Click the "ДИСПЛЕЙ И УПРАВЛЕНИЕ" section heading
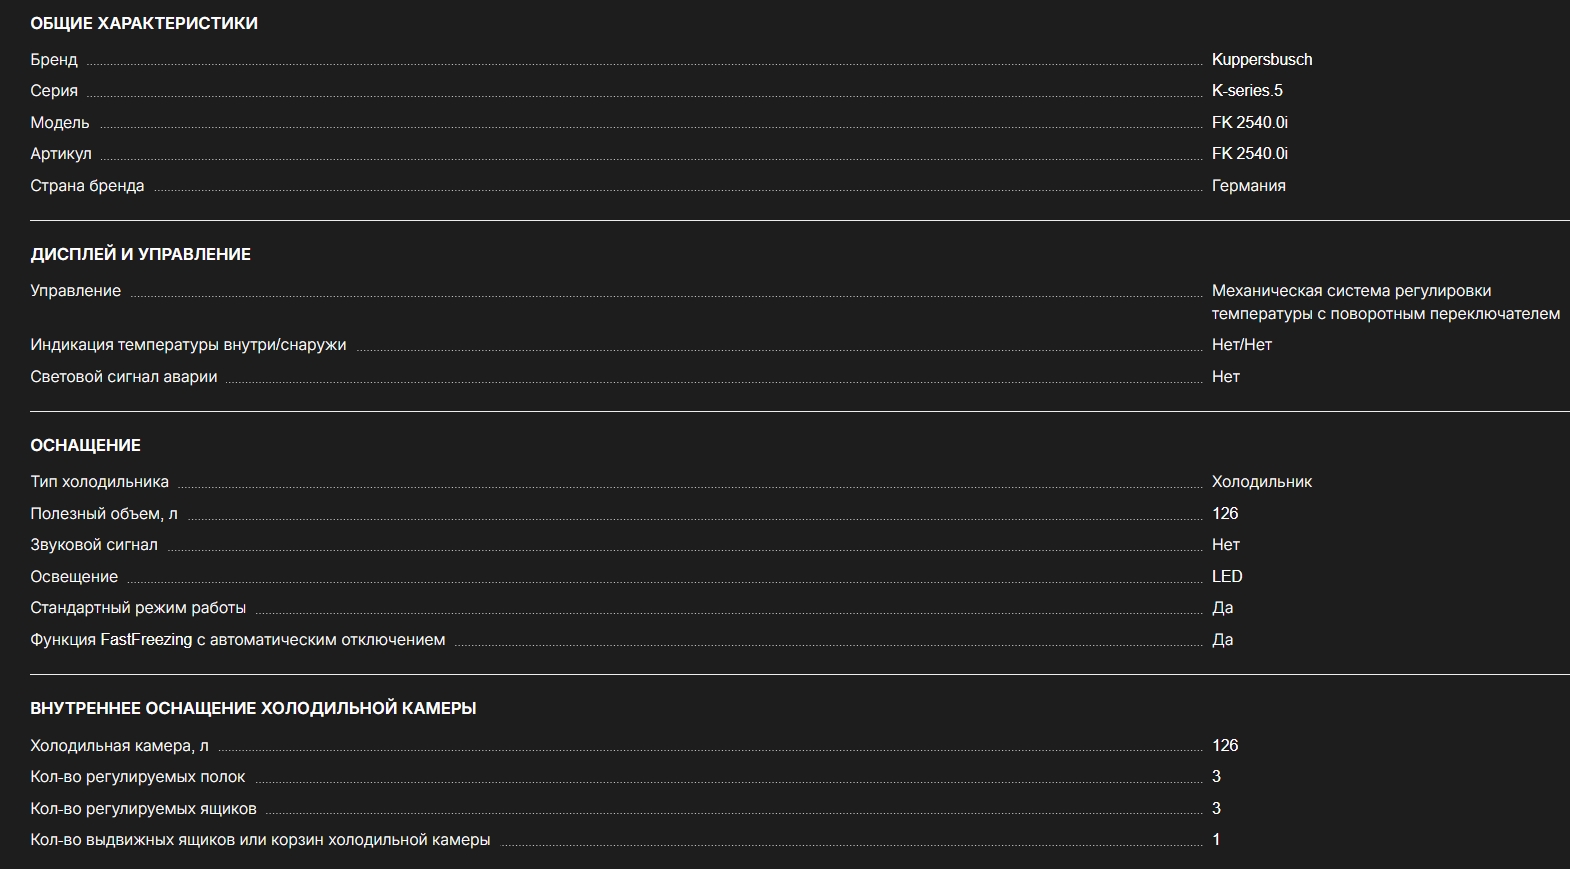Image resolution: width=1570 pixels, height=869 pixels. pos(141,254)
